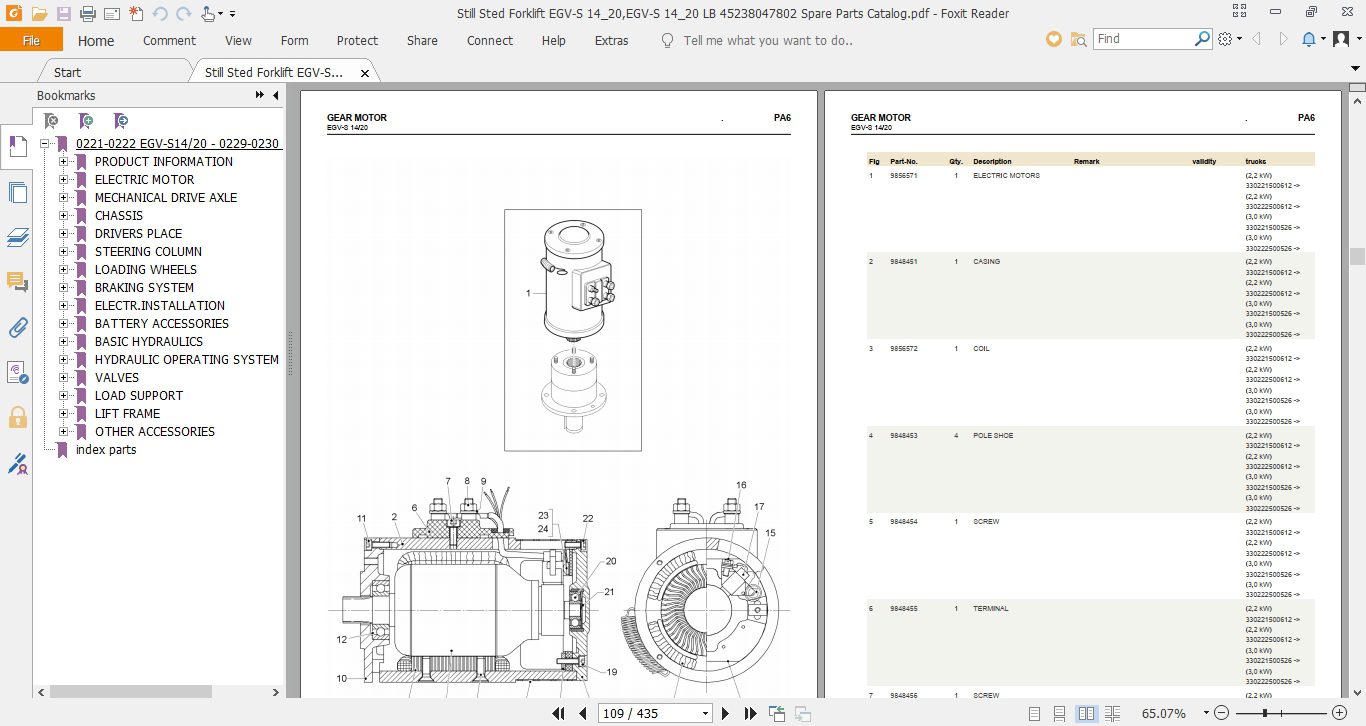Click the index parts bookmark
This screenshot has width=1366, height=726.
coord(106,450)
